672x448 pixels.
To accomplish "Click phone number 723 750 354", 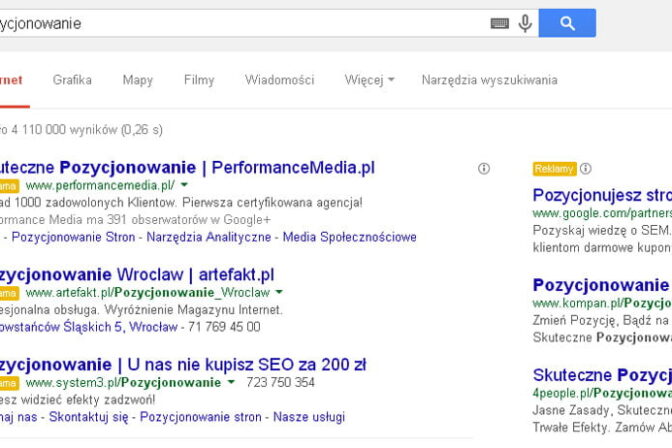I will tap(280, 382).
